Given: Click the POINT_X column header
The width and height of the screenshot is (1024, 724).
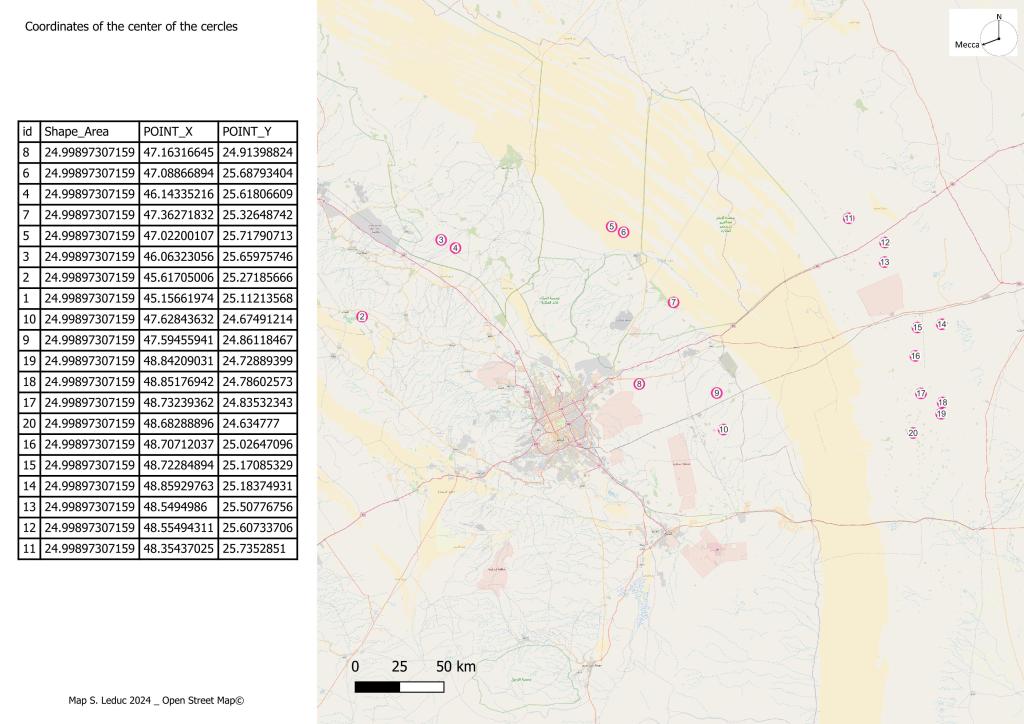Looking at the screenshot, I should (178, 132).
